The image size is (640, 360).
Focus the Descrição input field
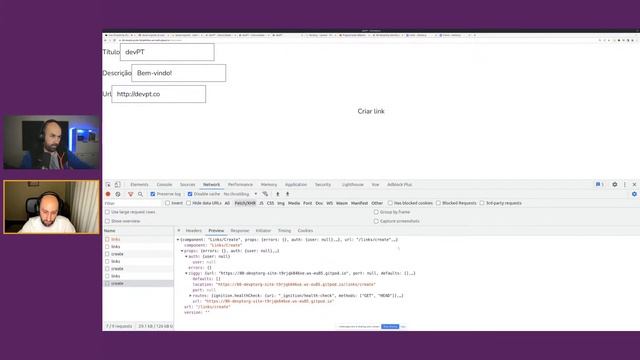178,73
